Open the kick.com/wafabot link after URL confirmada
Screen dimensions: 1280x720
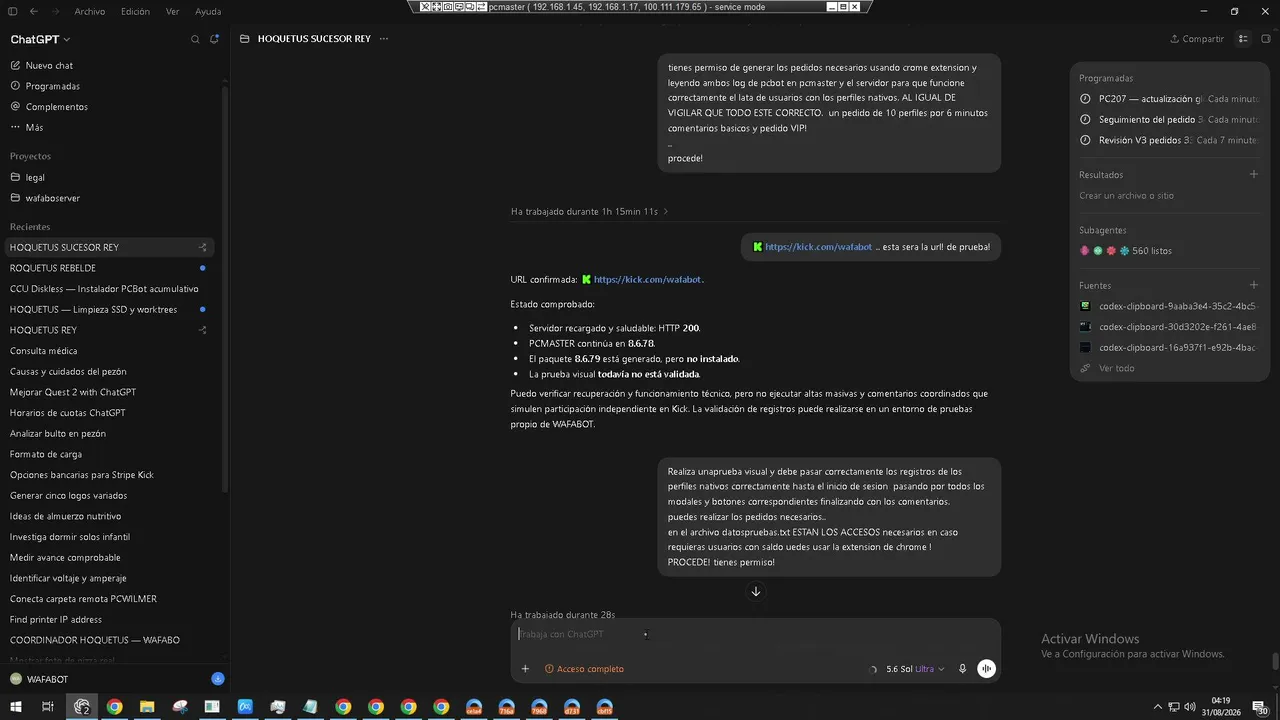[643, 279]
